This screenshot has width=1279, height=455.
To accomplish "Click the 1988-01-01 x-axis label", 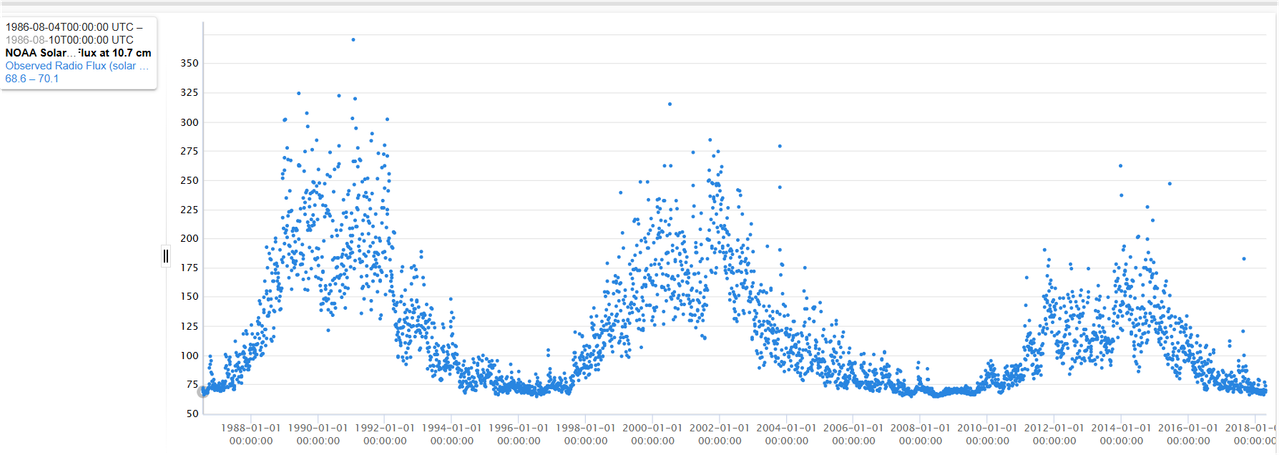I will pyautogui.click(x=251, y=433).
